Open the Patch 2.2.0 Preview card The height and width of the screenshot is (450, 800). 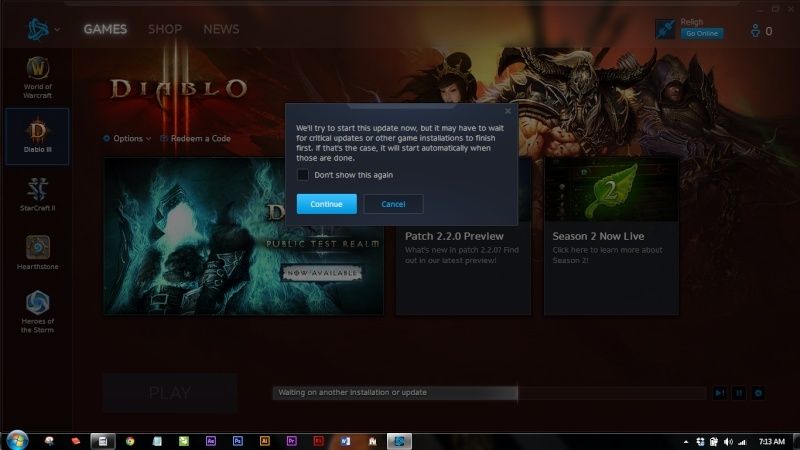pyautogui.click(x=463, y=269)
